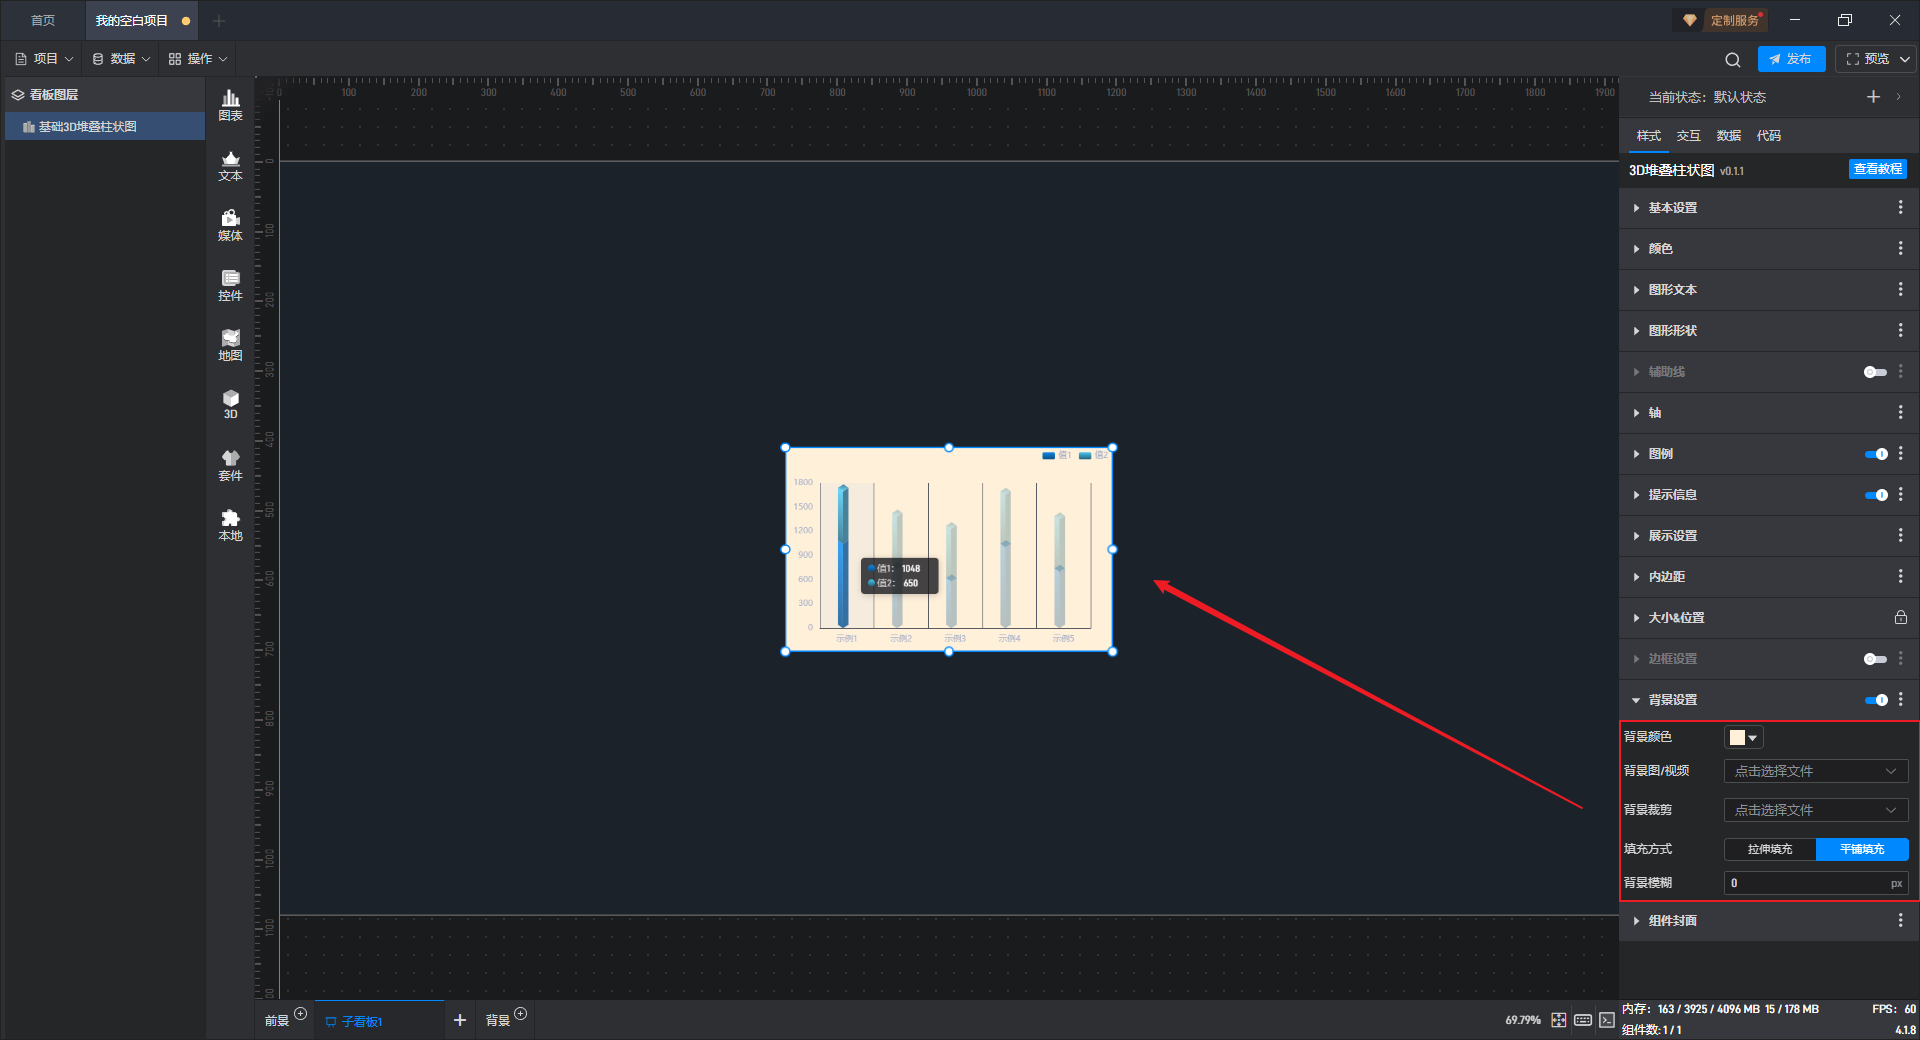
Task: Open the 本地 (local) component library
Action: point(230,525)
